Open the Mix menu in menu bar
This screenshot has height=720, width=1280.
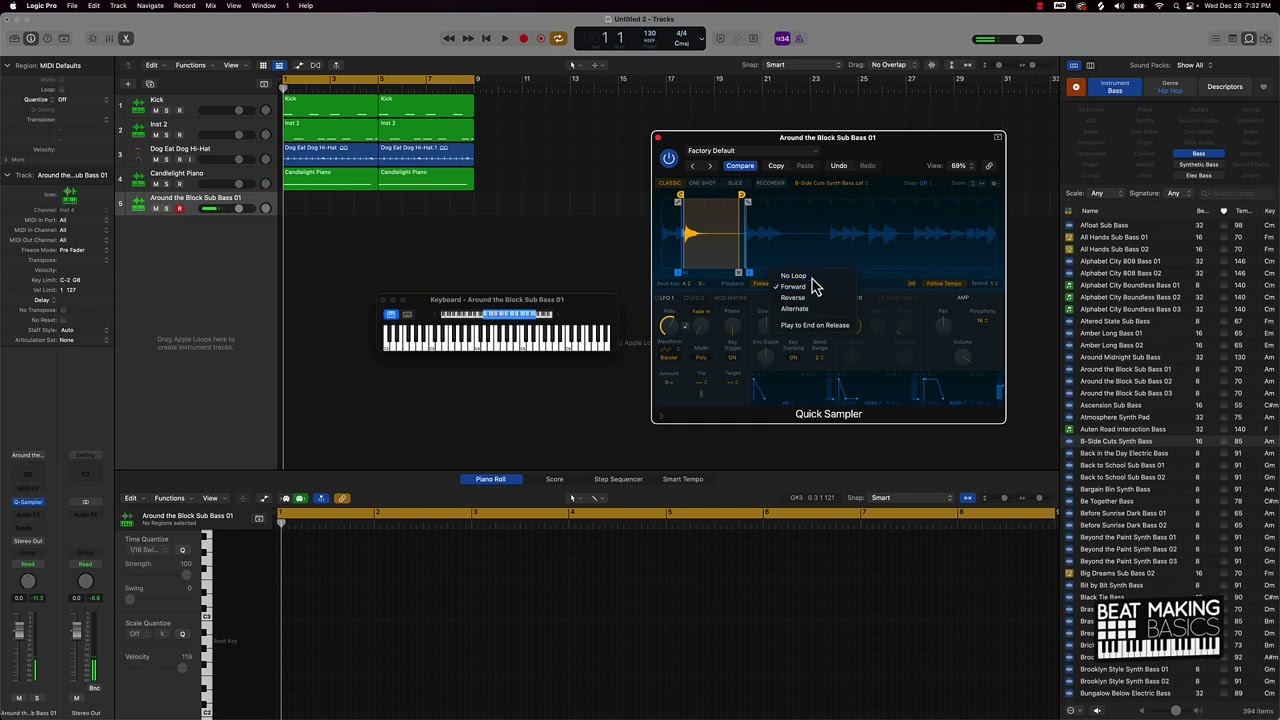click(211, 6)
